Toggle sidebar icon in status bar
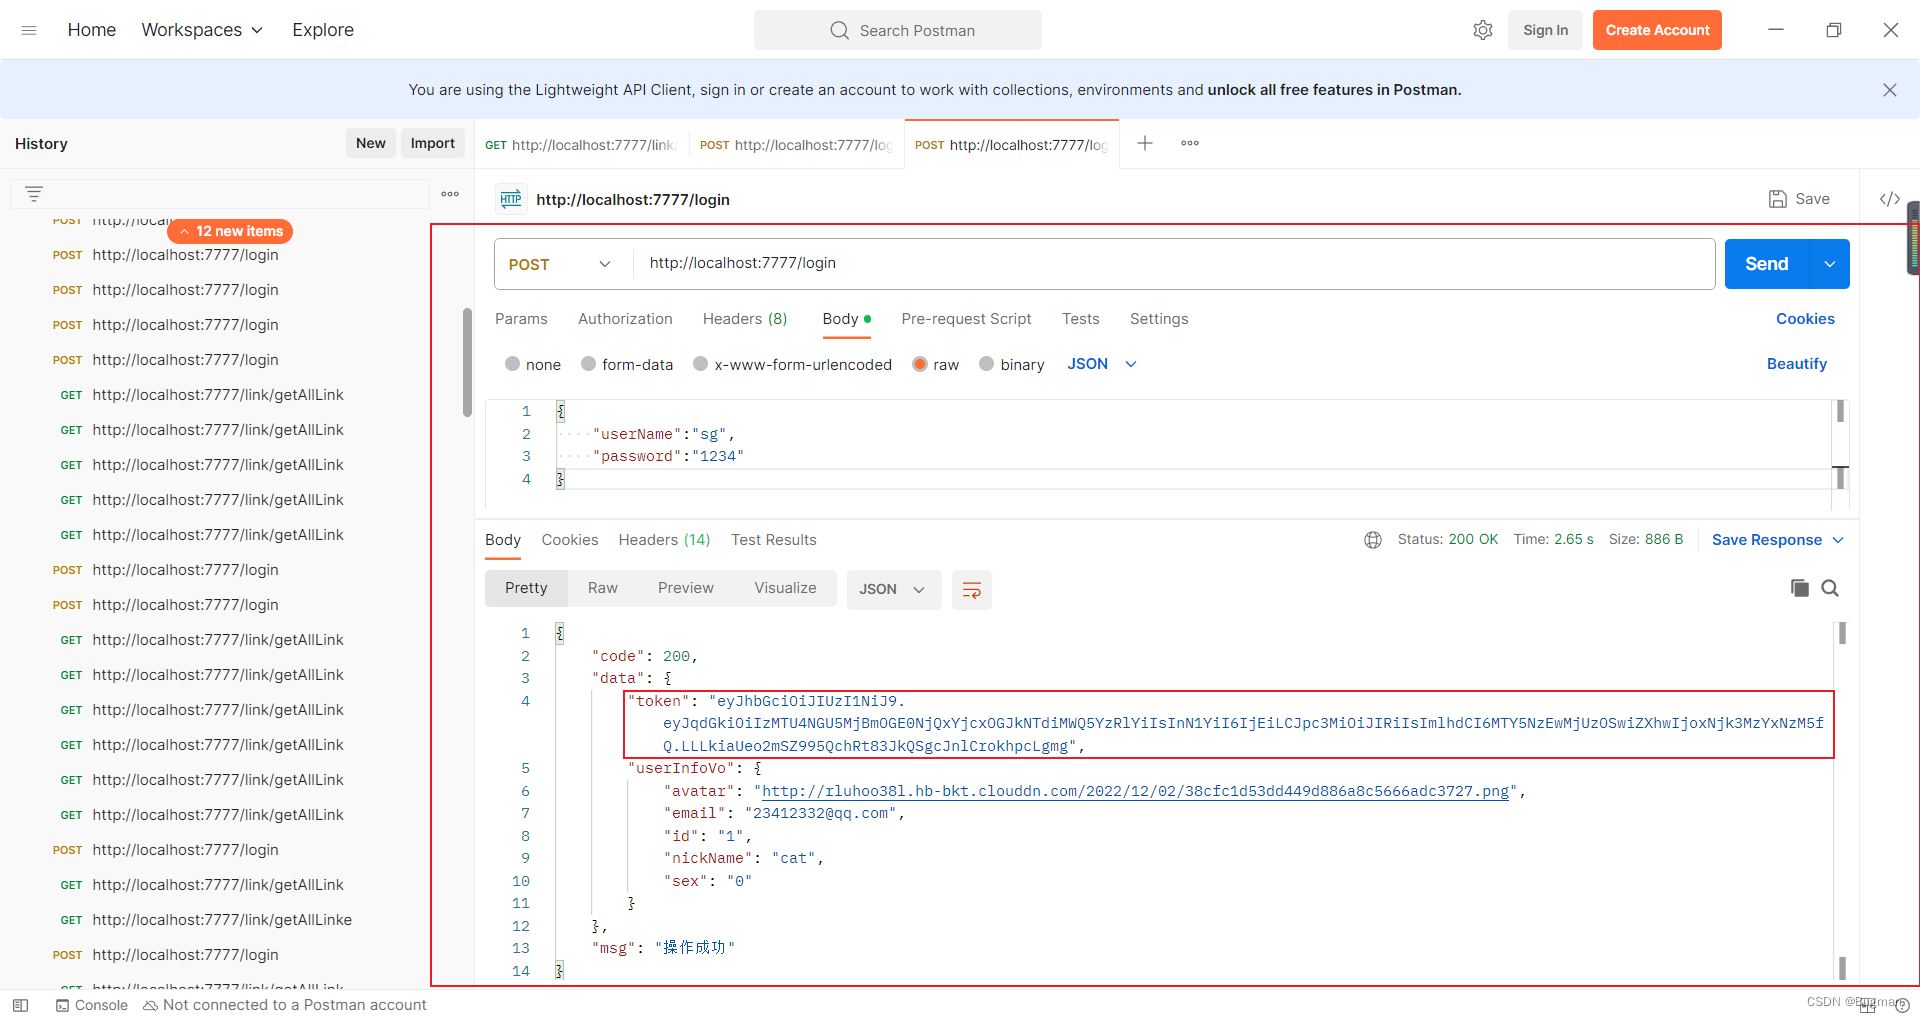Screen dimensions: 1920x1018 (x=20, y=1005)
